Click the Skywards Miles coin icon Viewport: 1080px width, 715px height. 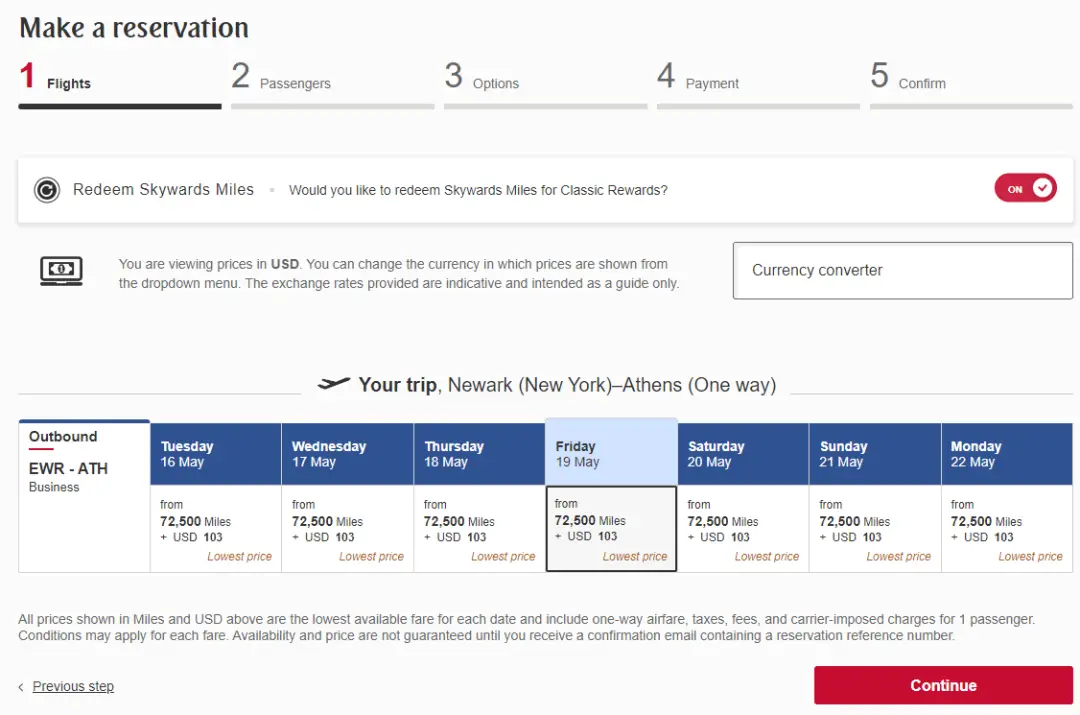tap(47, 190)
